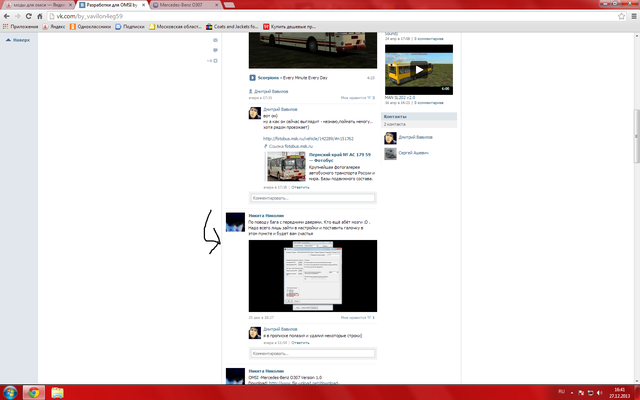The height and width of the screenshot is (400, 640).
Task: Open Windows Start menu
Action: (10, 391)
